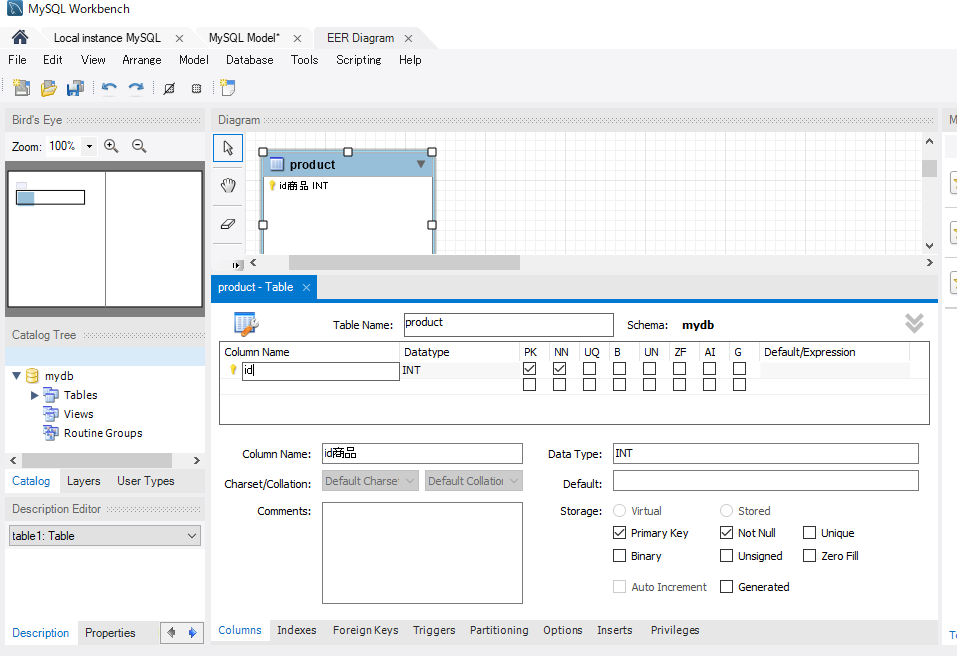Open the Zoom percentage dropdown

coord(89,146)
